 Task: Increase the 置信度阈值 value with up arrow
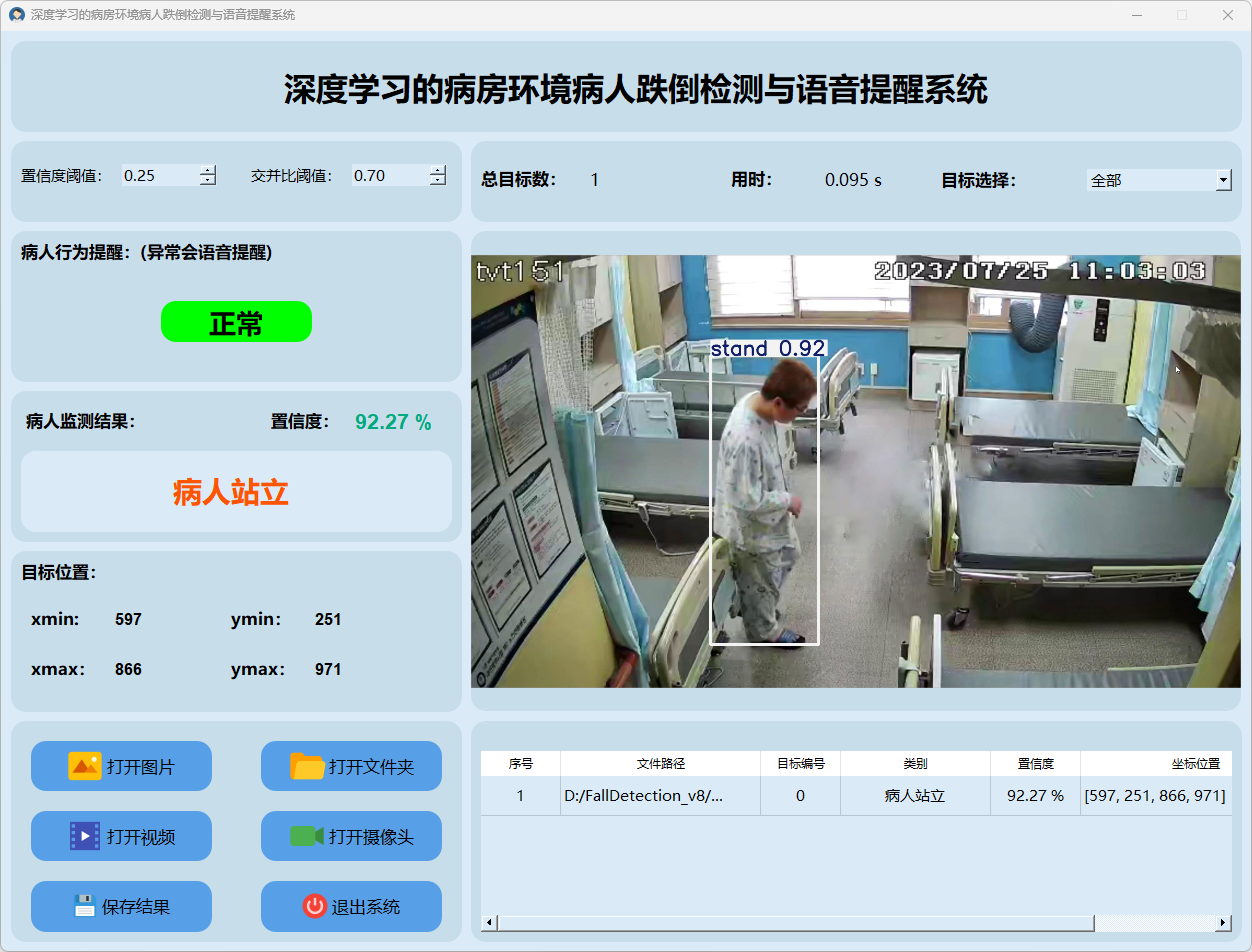coord(207,170)
